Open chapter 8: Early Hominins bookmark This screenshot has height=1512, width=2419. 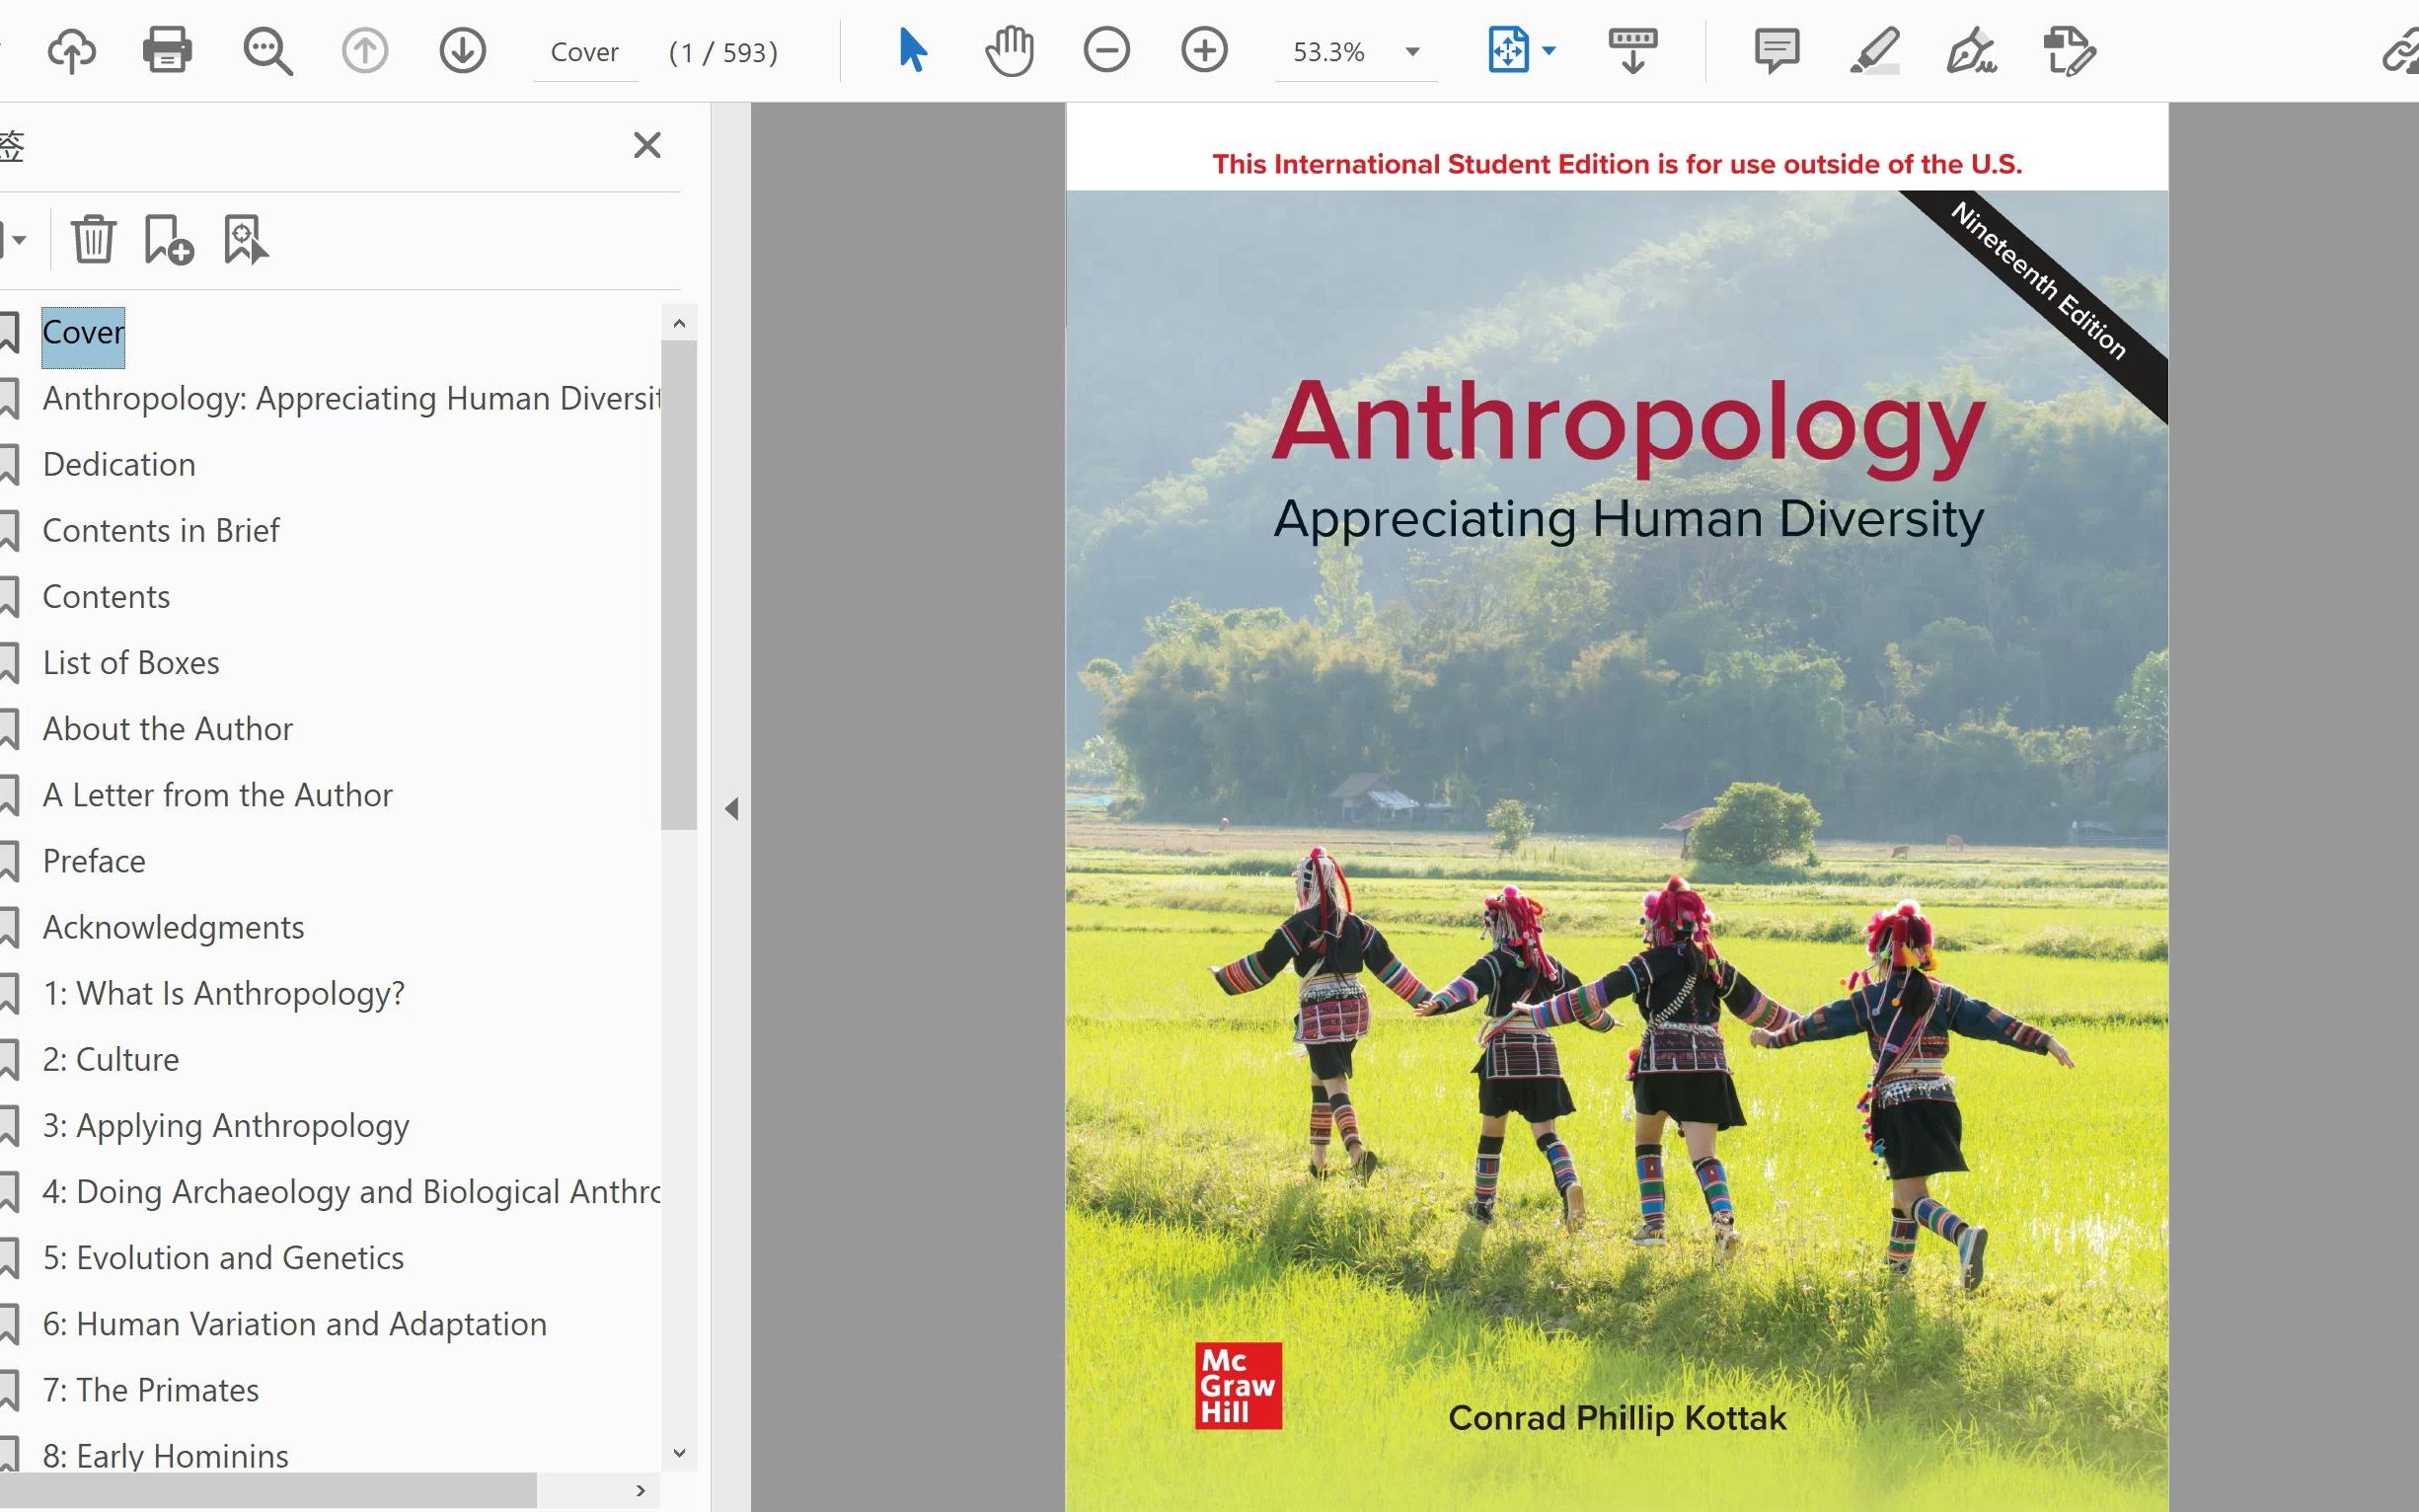coord(166,1455)
